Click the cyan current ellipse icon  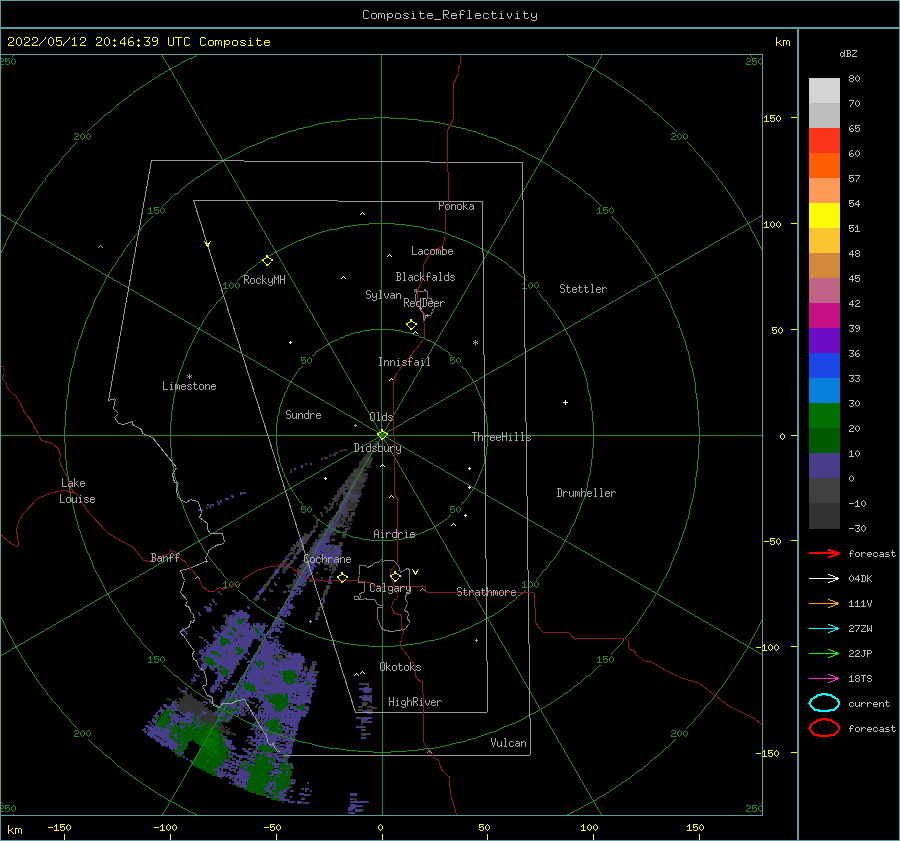tap(824, 703)
